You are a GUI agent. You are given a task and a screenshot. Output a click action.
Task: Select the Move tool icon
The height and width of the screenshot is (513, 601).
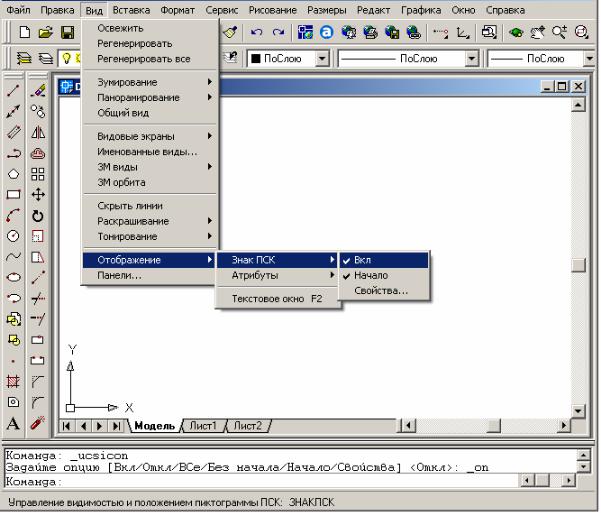(x=38, y=194)
